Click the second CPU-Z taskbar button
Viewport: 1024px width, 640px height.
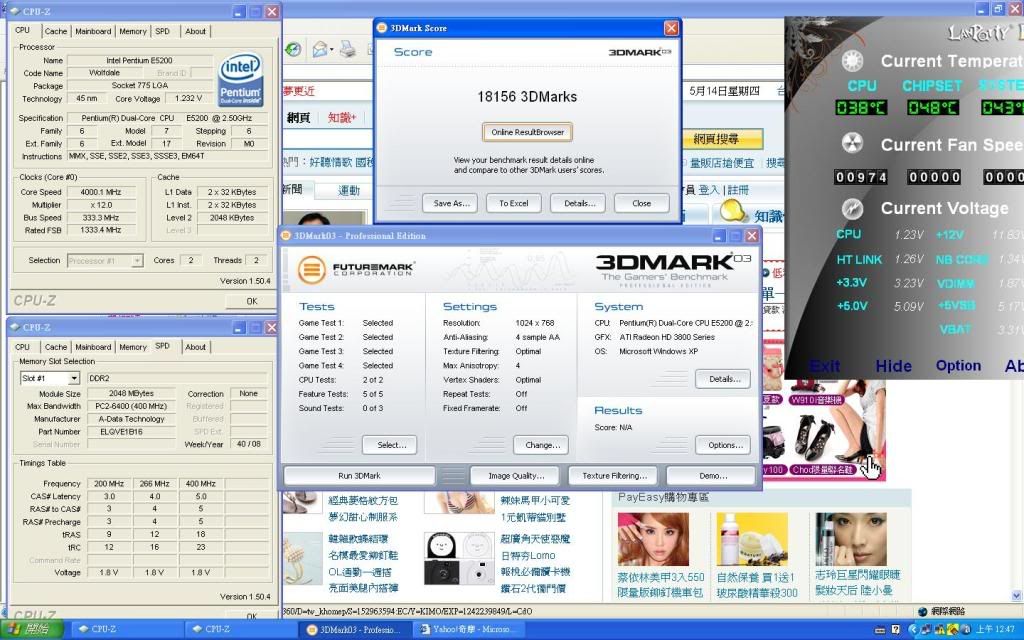click(241, 629)
